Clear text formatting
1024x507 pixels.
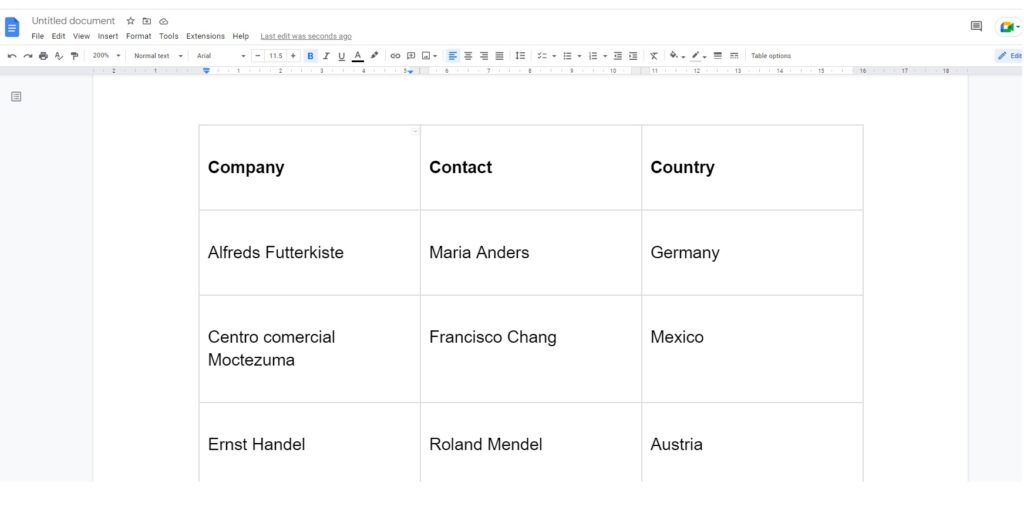click(x=654, y=56)
